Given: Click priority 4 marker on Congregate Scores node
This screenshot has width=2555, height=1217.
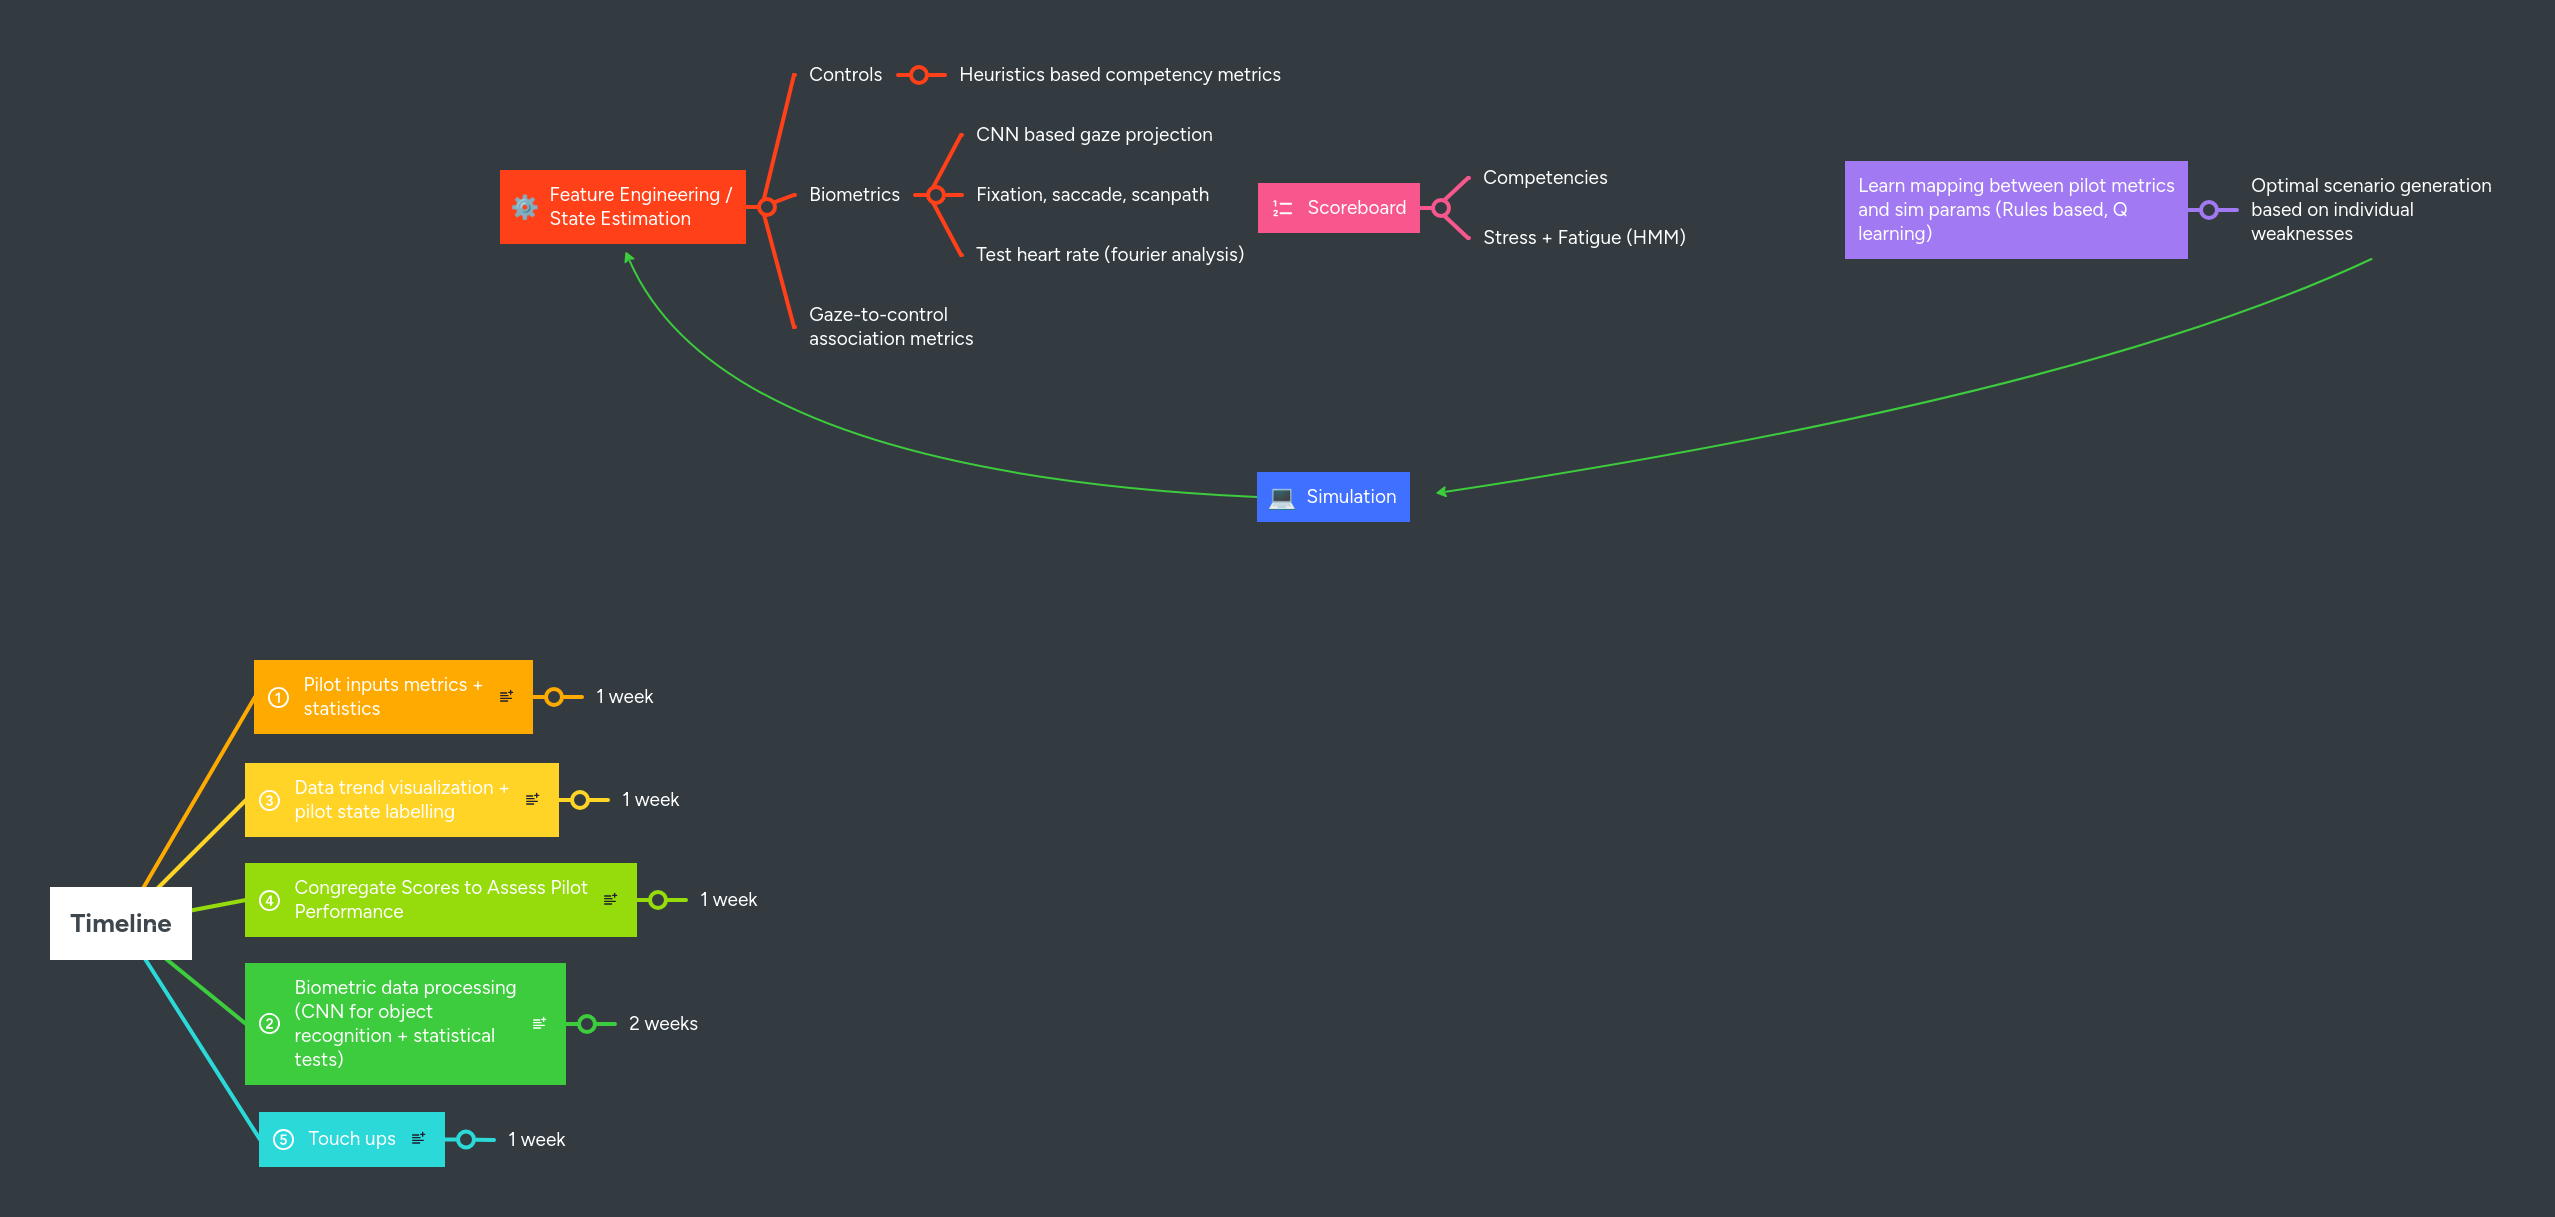Looking at the screenshot, I should 269,900.
